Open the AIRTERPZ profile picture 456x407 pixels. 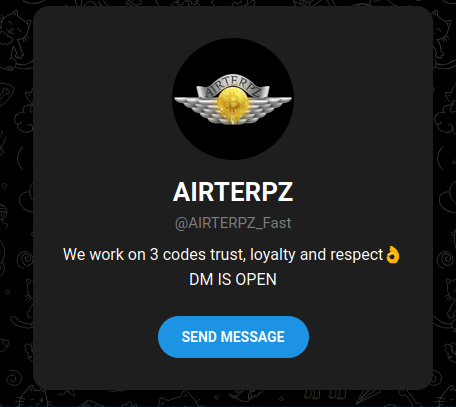click(x=233, y=99)
